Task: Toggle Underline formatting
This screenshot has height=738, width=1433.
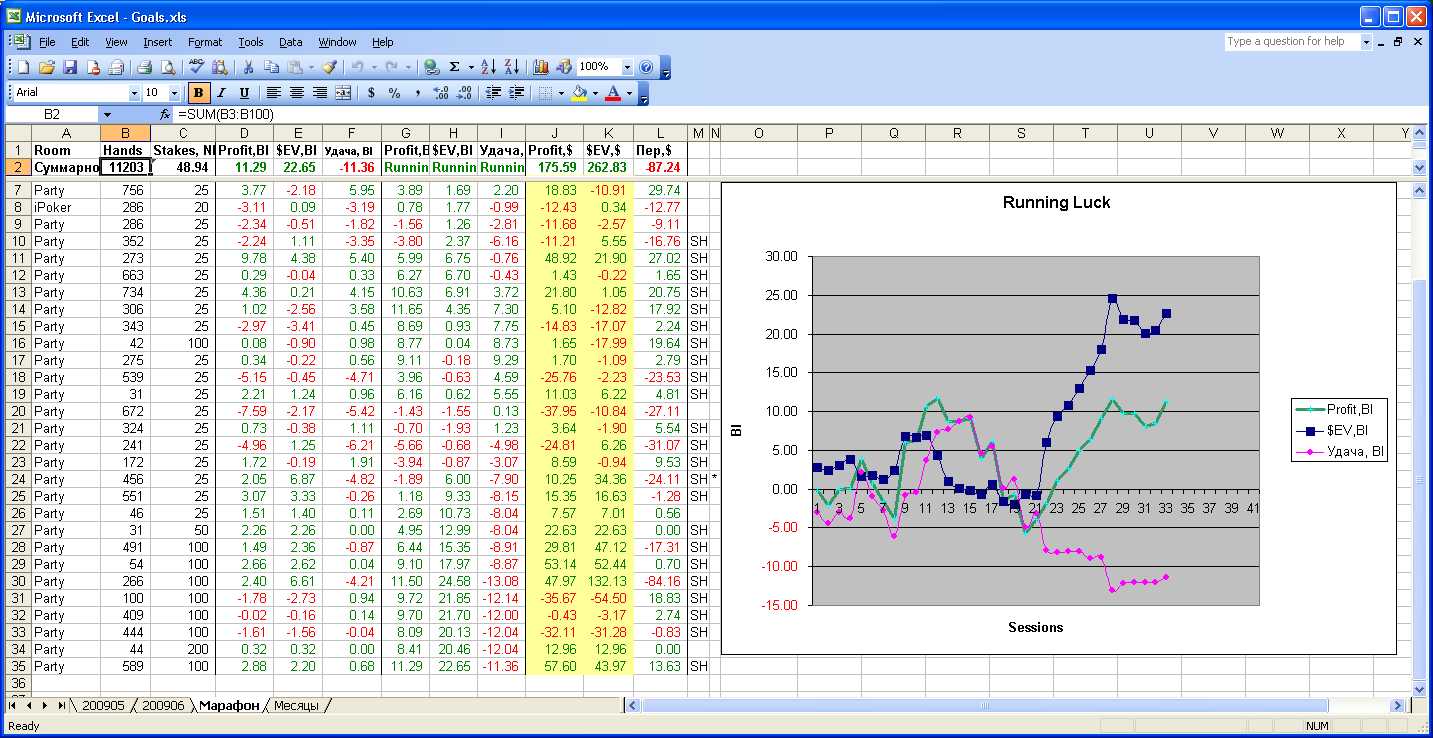Action: tap(243, 93)
